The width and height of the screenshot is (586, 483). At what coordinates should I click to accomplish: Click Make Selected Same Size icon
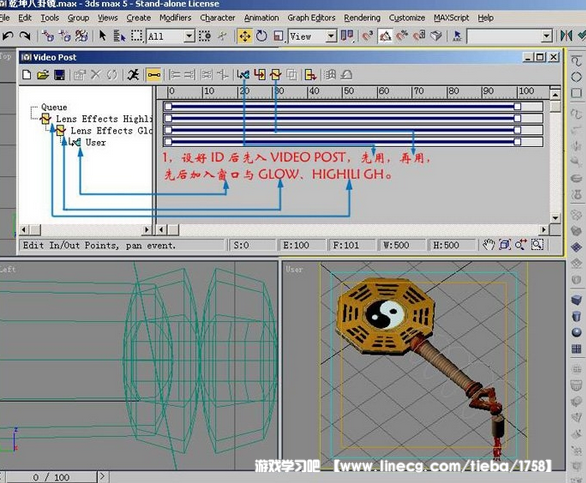point(207,75)
